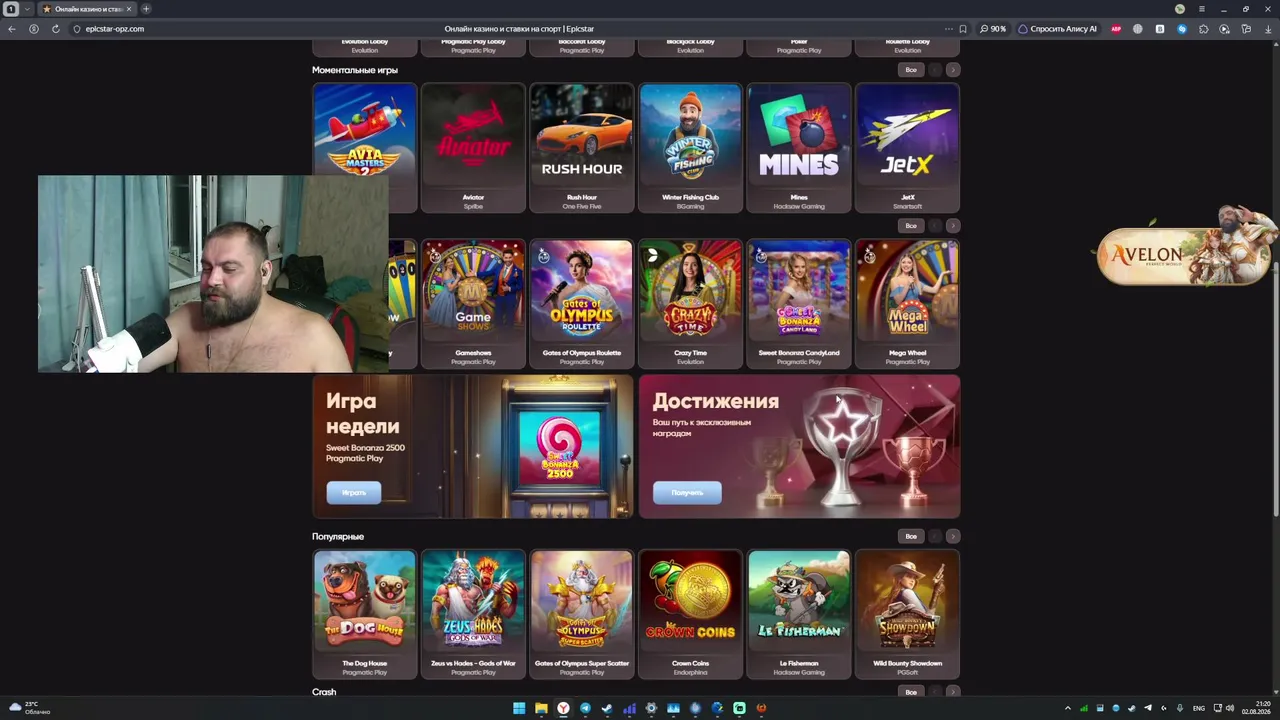Click Все button for Моментальные игры
The height and width of the screenshot is (720, 1280).
click(911, 70)
